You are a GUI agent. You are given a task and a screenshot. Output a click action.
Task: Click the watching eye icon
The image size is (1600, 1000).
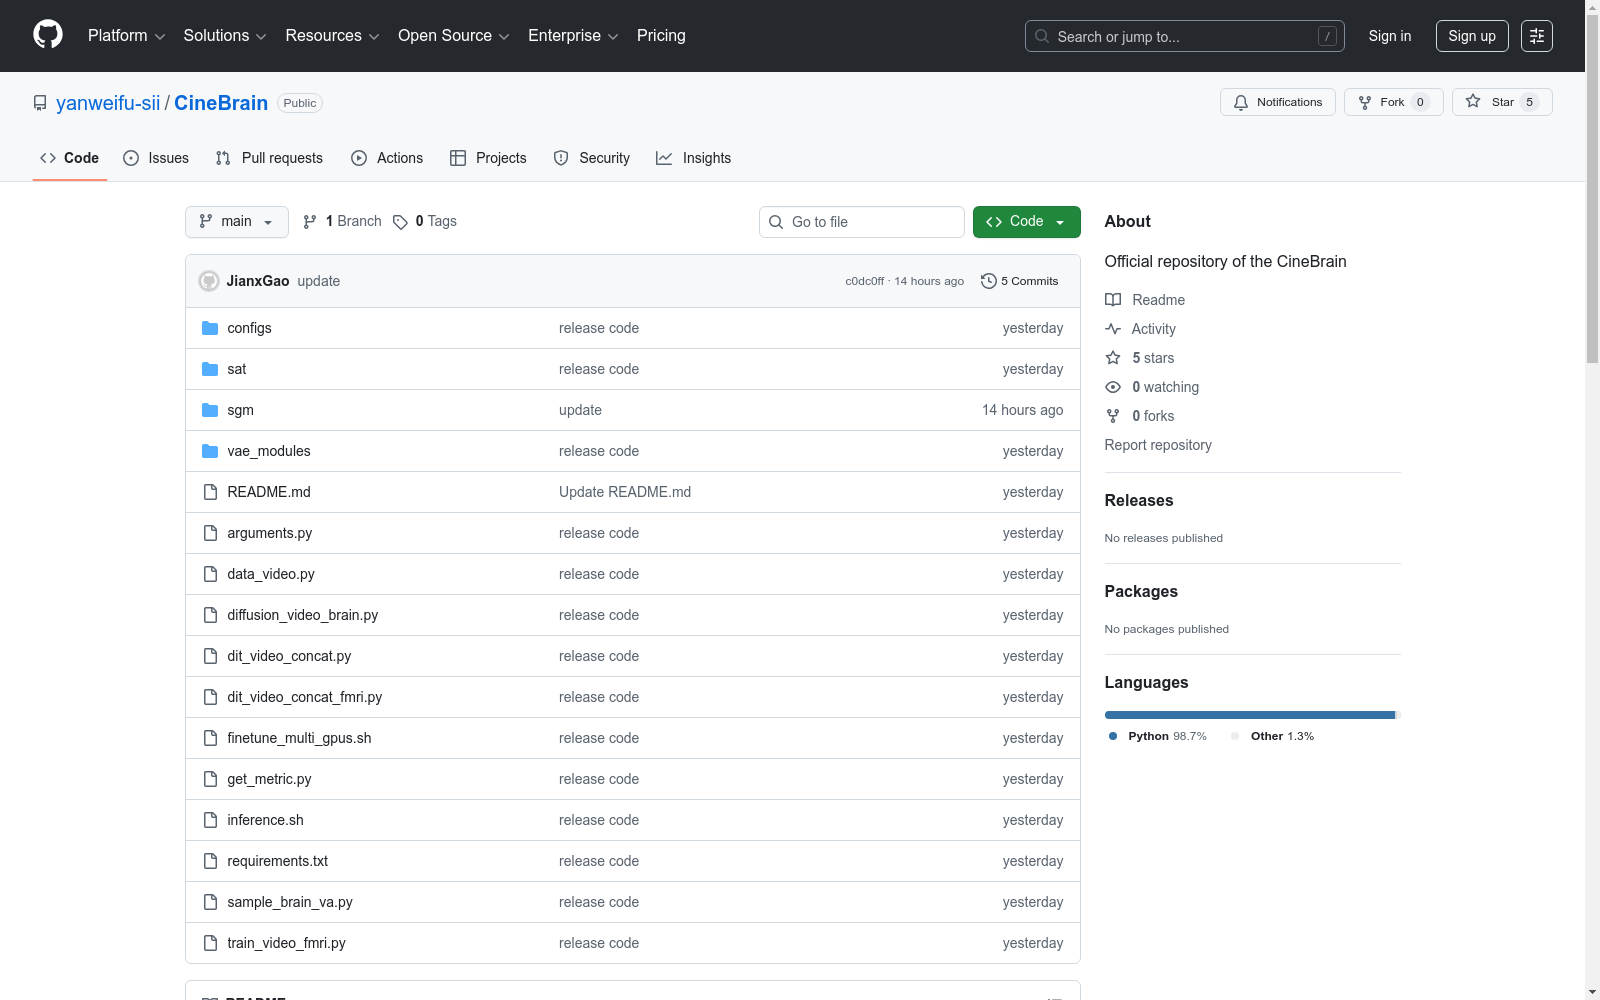(1113, 387)
